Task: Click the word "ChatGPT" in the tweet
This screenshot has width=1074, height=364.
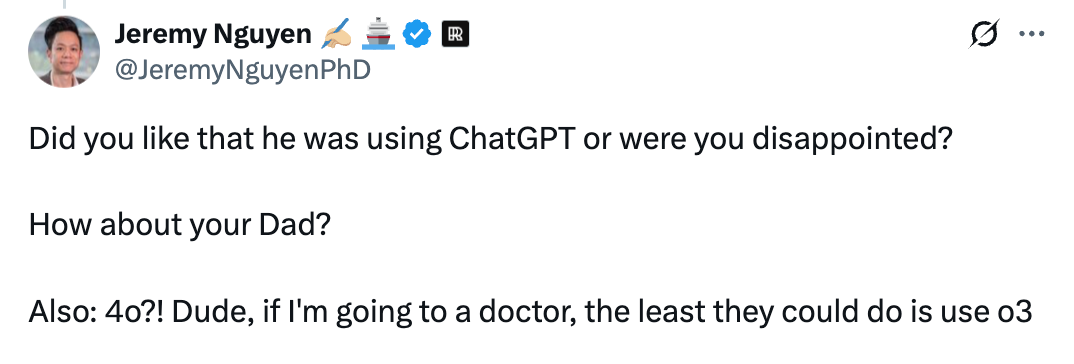Action: coord(511,140)
